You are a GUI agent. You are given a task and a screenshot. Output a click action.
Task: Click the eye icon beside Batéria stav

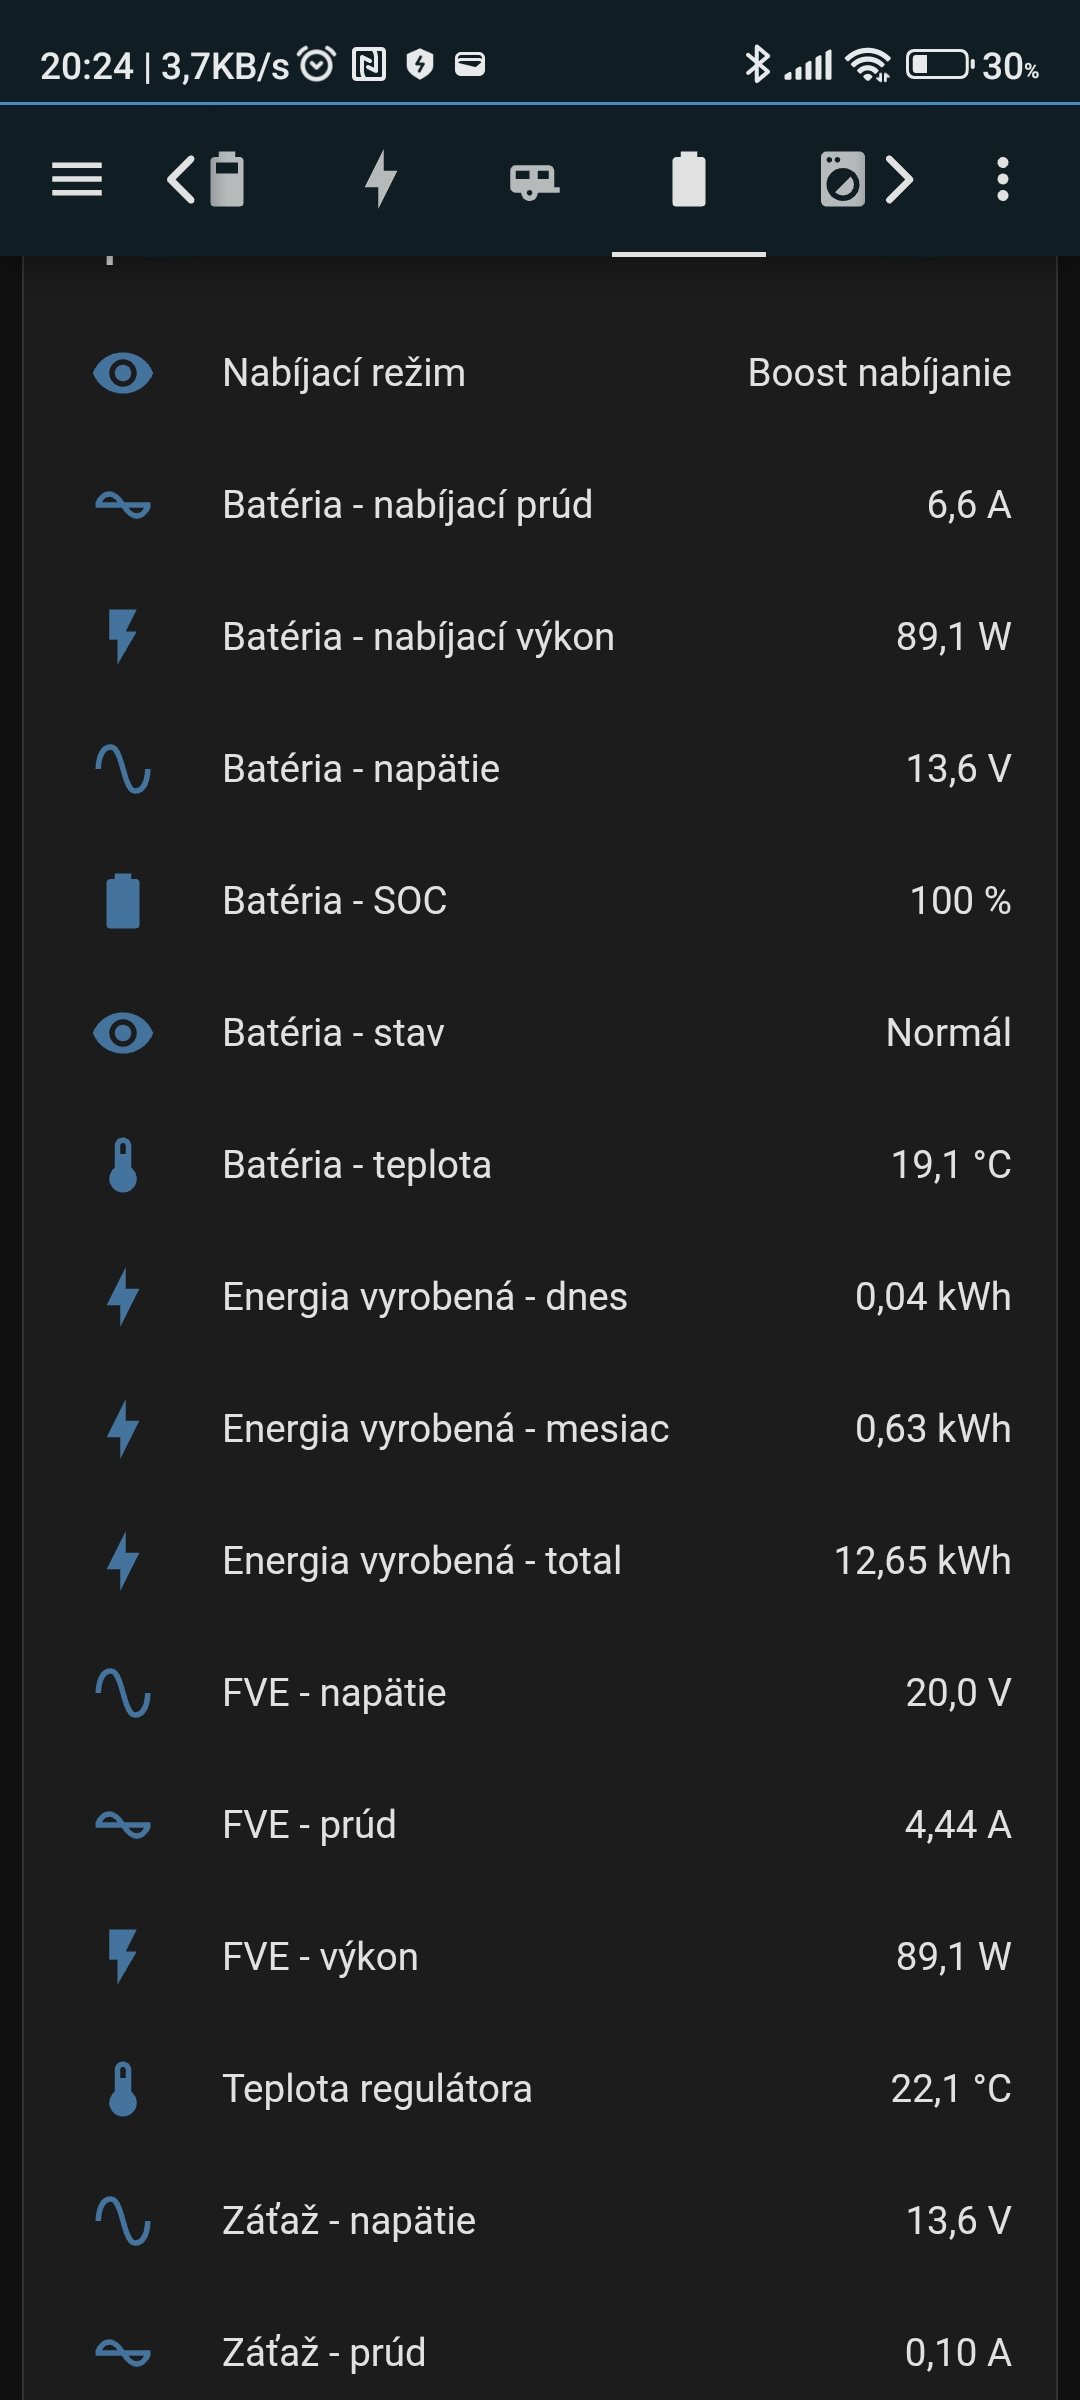click(123, 1033)
